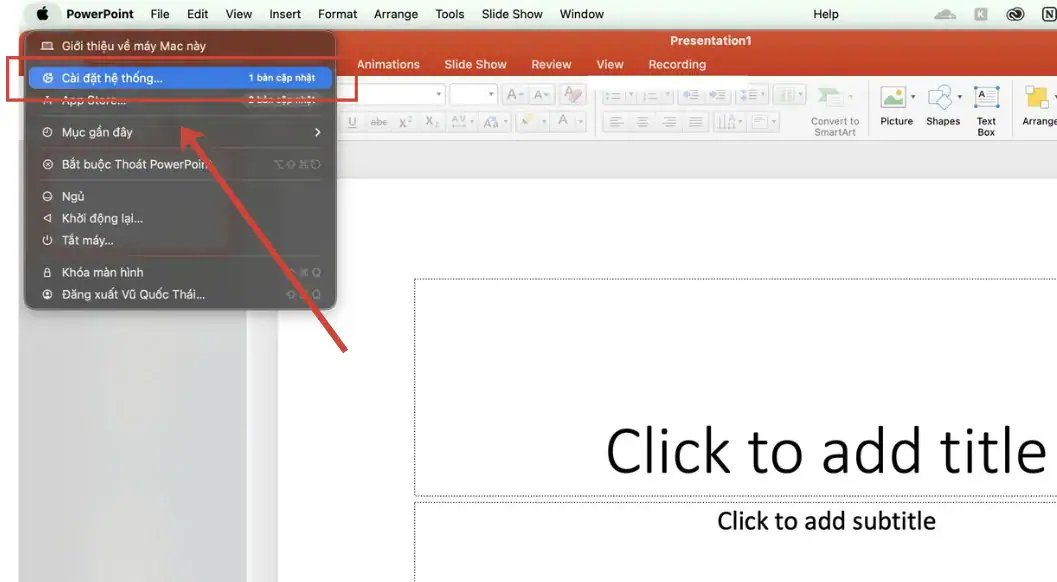Toggle strikethrough text formatting
This screenshot has height=582, width=1057.
[379, 122]
